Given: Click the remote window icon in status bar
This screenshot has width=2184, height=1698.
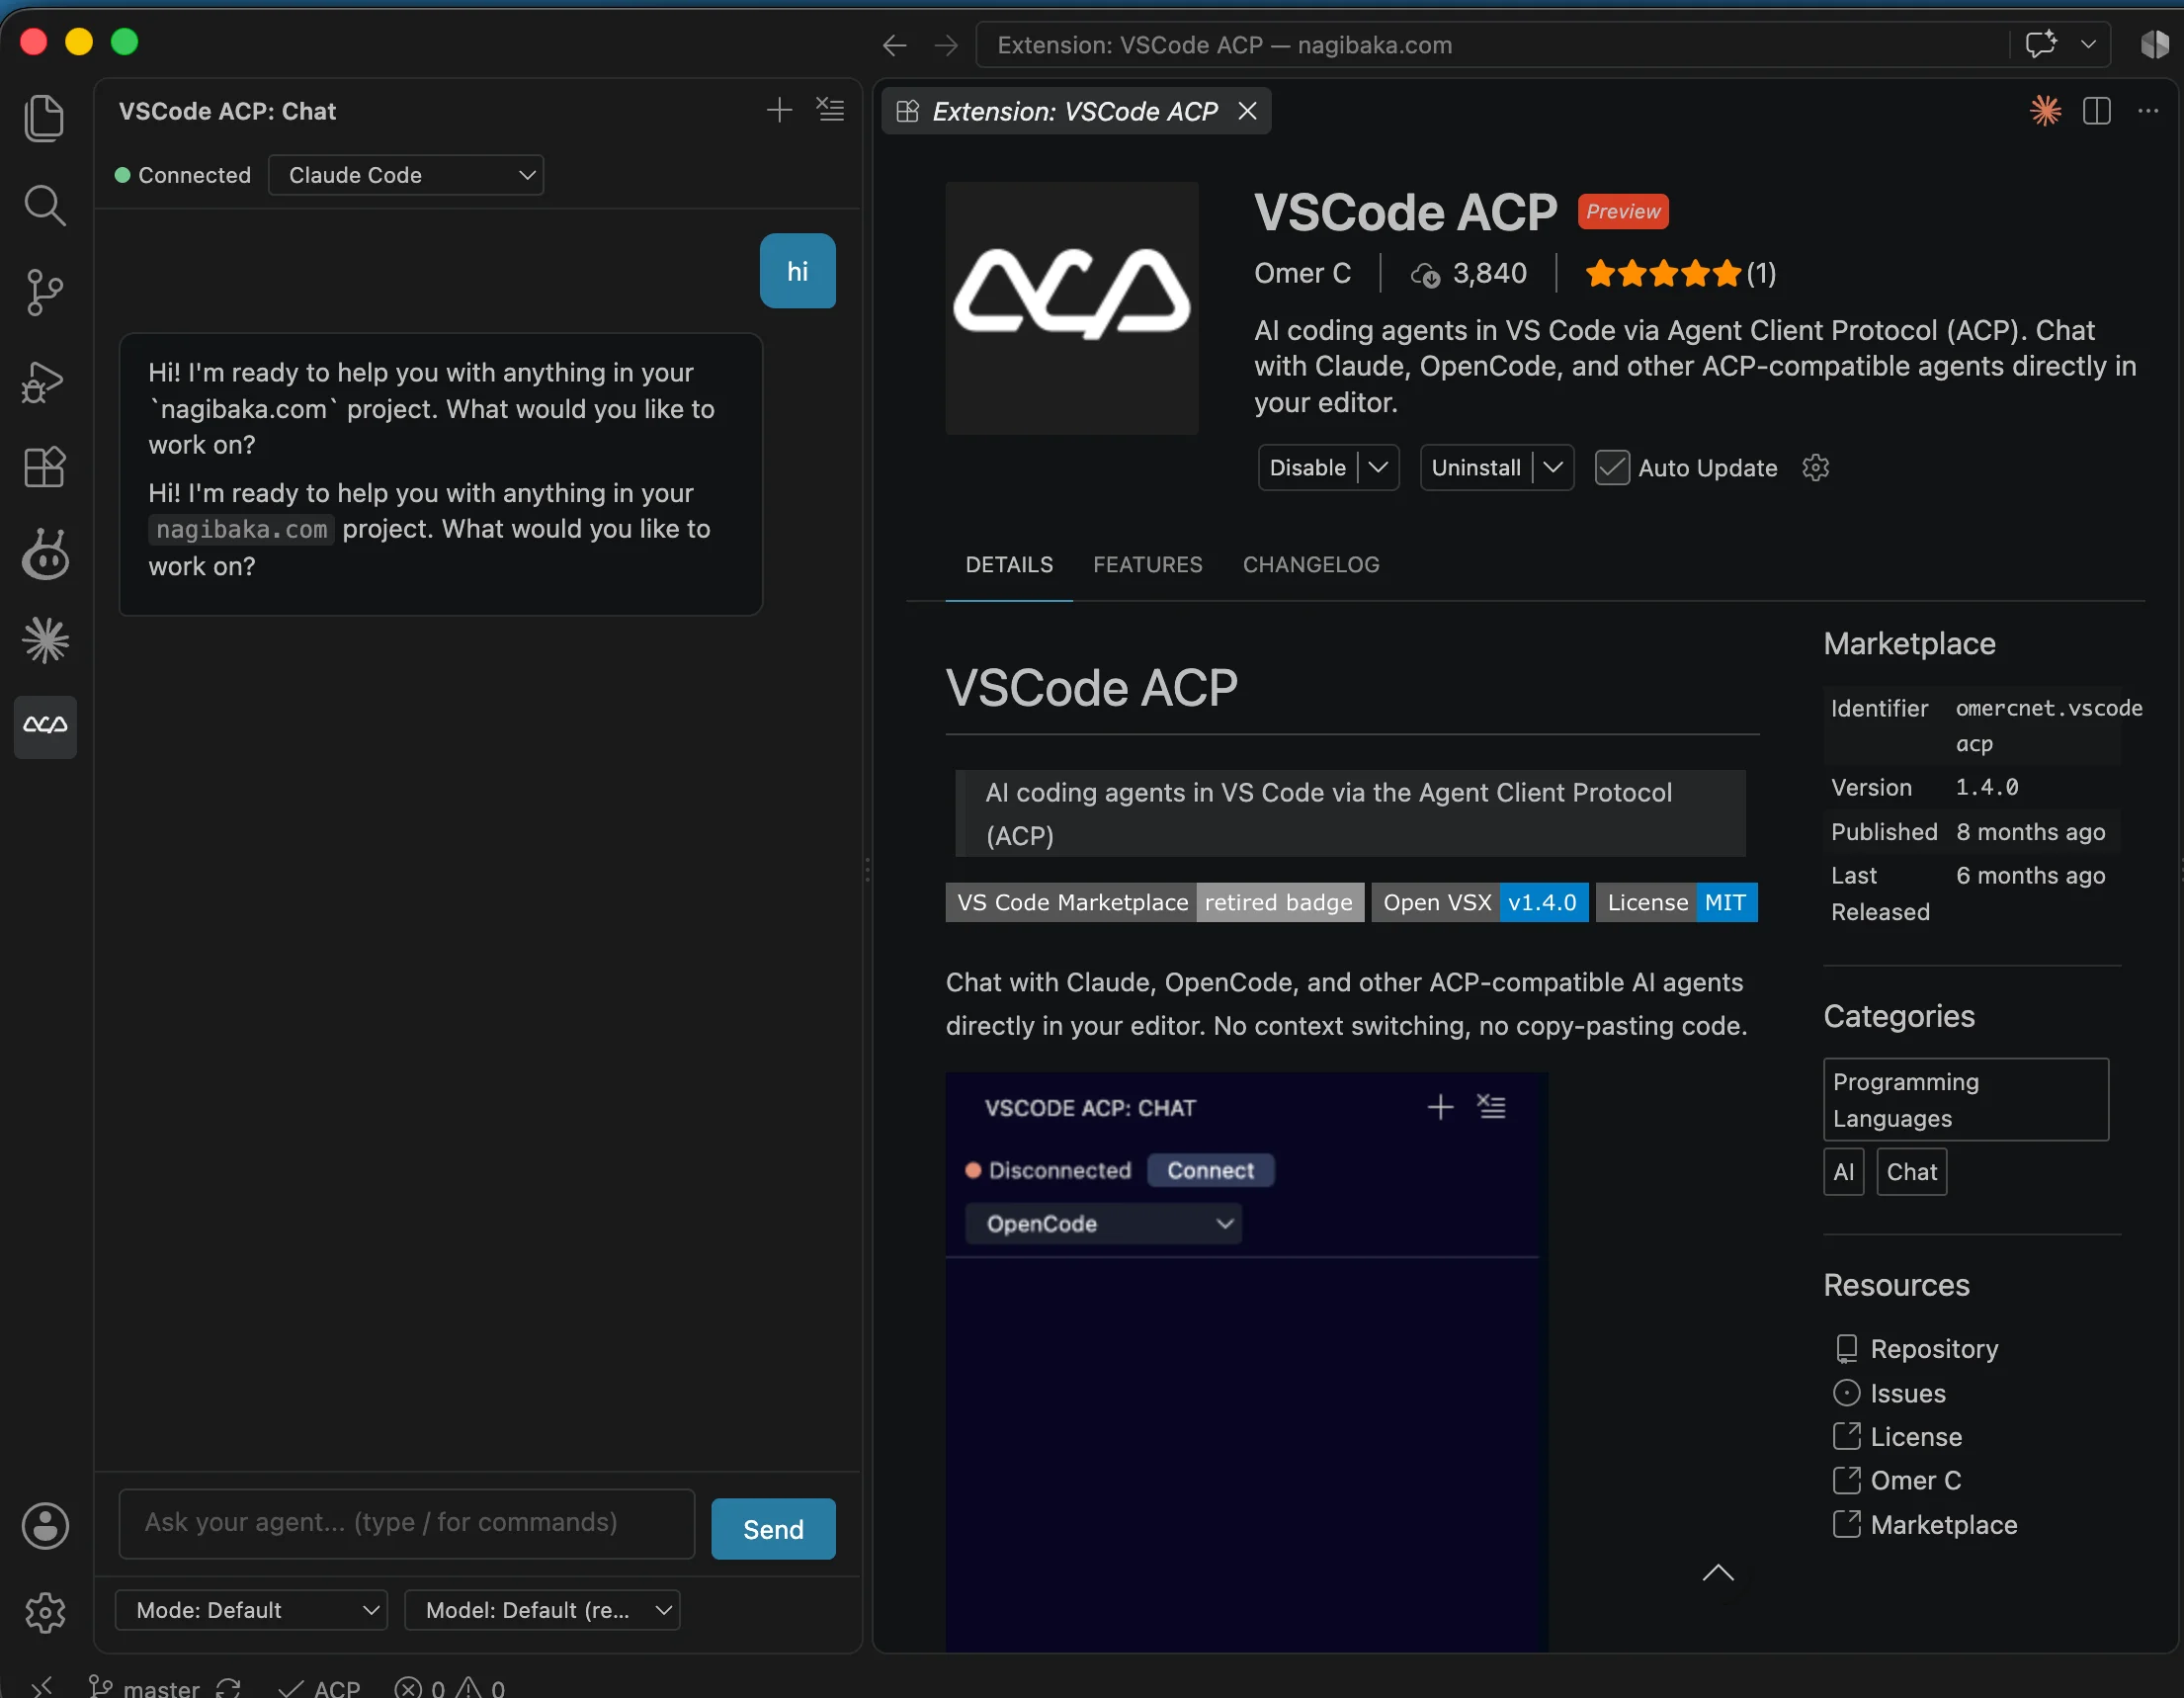Looking at the screenshot, I should [x=41, y=1687].
